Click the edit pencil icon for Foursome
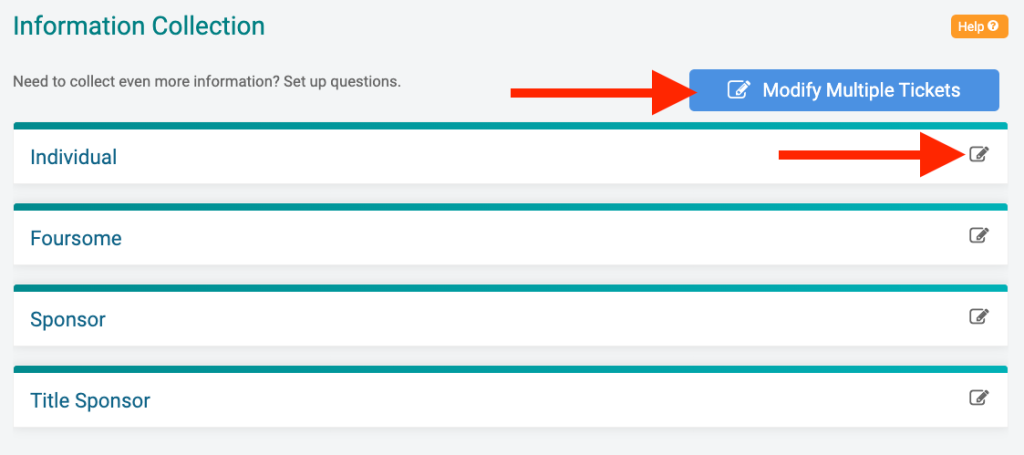The width and height of the screenshot is (1024, 455). pos(979,235)
